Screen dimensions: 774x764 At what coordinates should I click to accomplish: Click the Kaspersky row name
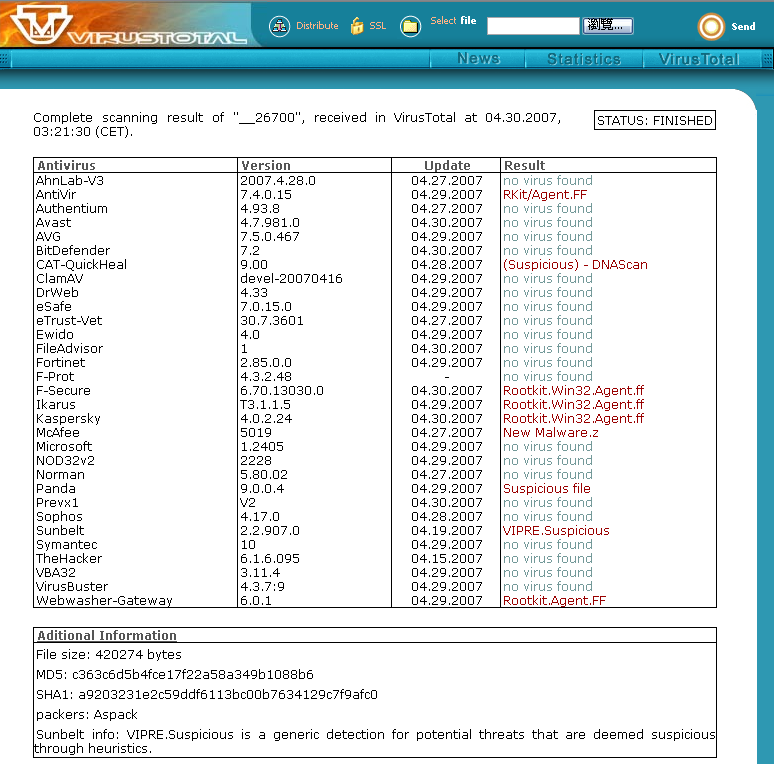click(x=68, y=419)
